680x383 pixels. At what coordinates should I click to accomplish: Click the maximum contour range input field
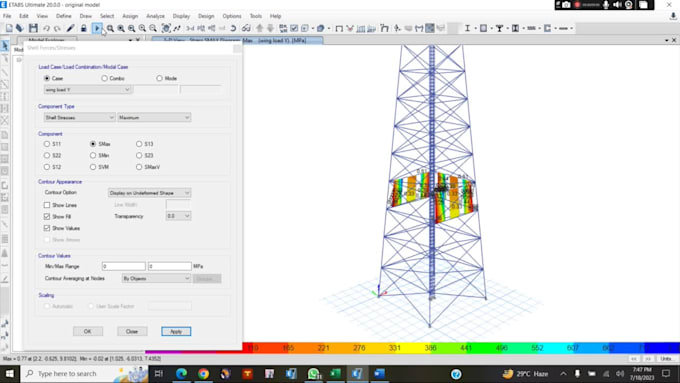pyautogui.click(x=170, y=266)
